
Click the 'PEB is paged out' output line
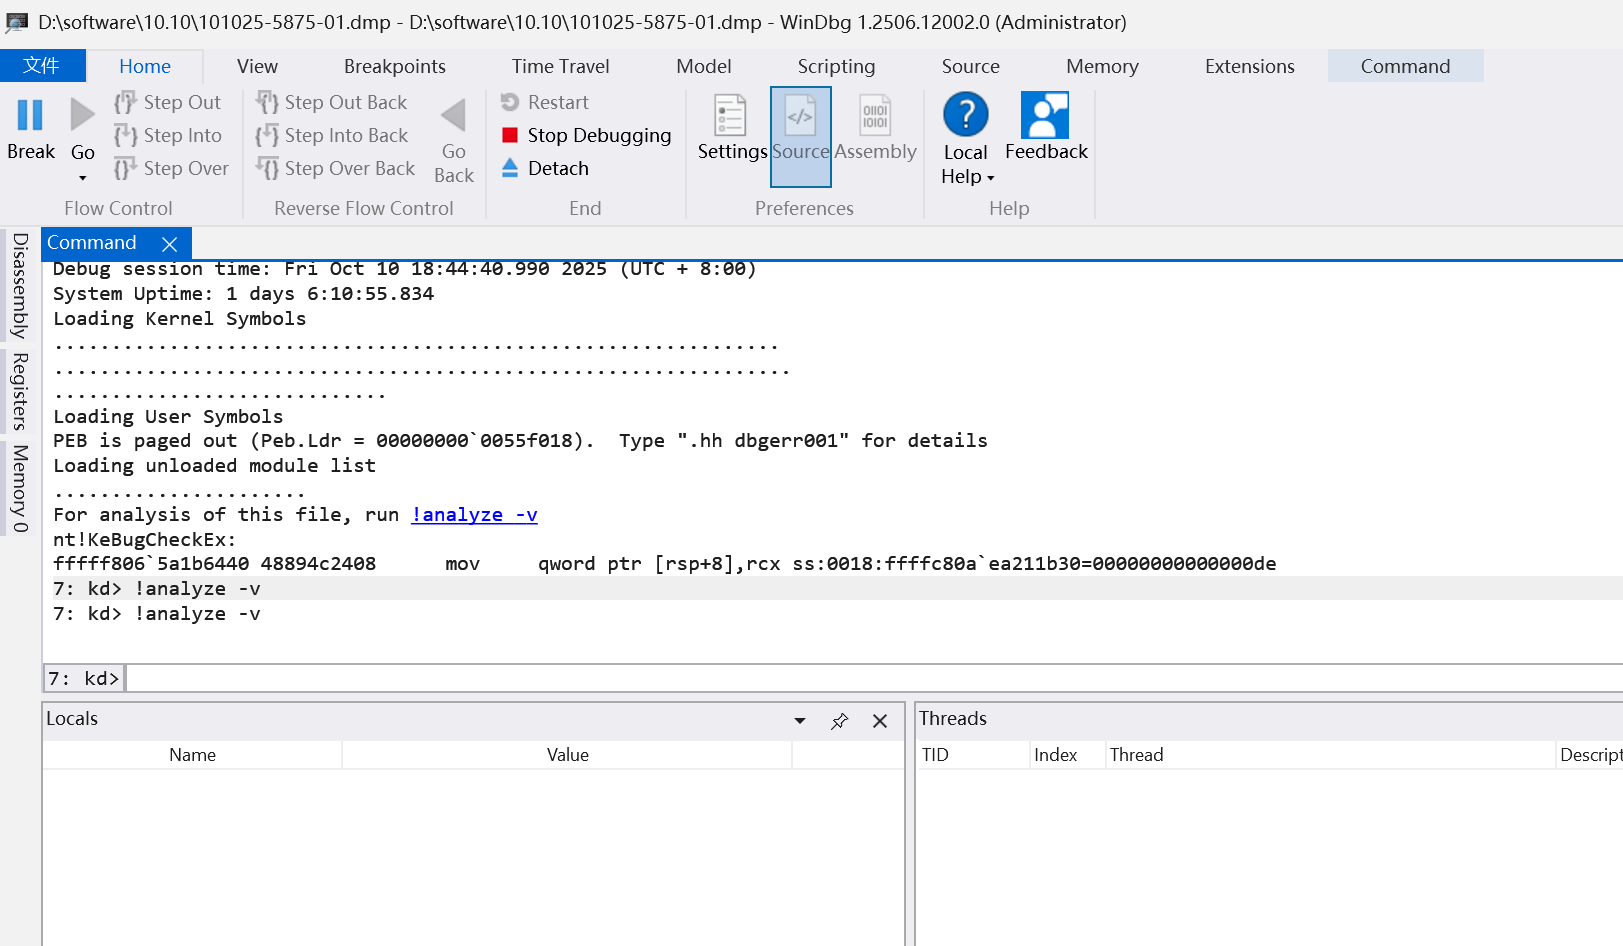pyautogui.click(x=520, y=441)
